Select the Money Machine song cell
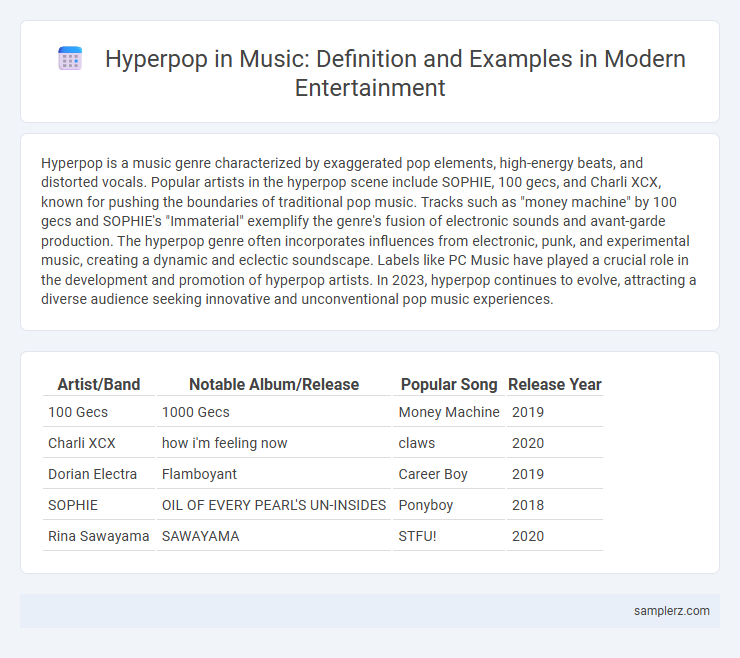This screenshot has height=658, width=740. (449, 412)
